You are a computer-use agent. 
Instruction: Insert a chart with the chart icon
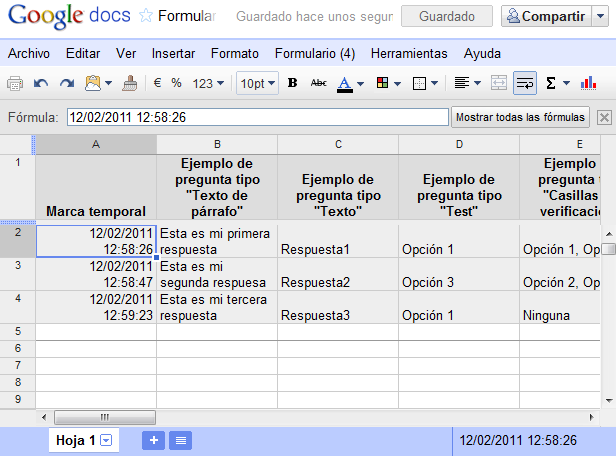click(x=588, y=83)
